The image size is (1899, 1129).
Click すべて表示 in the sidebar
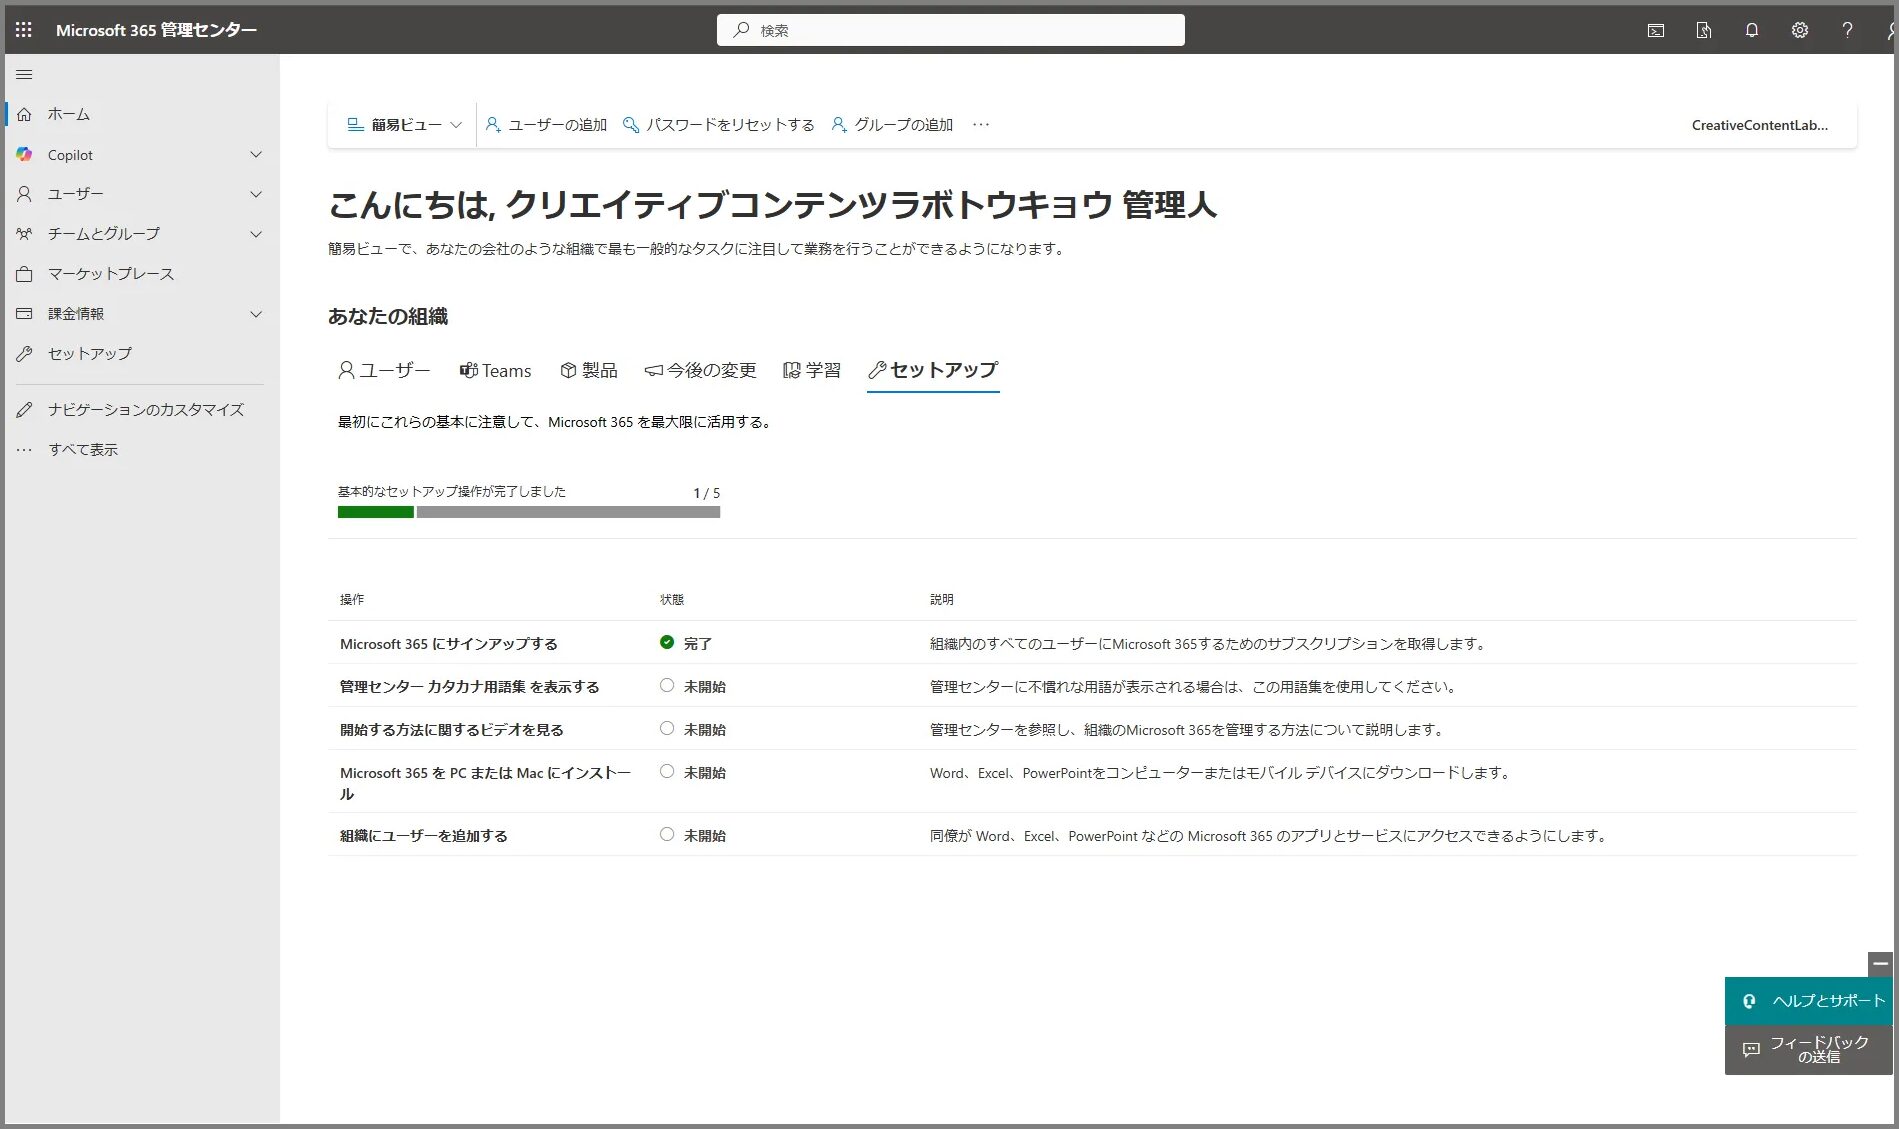[x=83, y=450]
